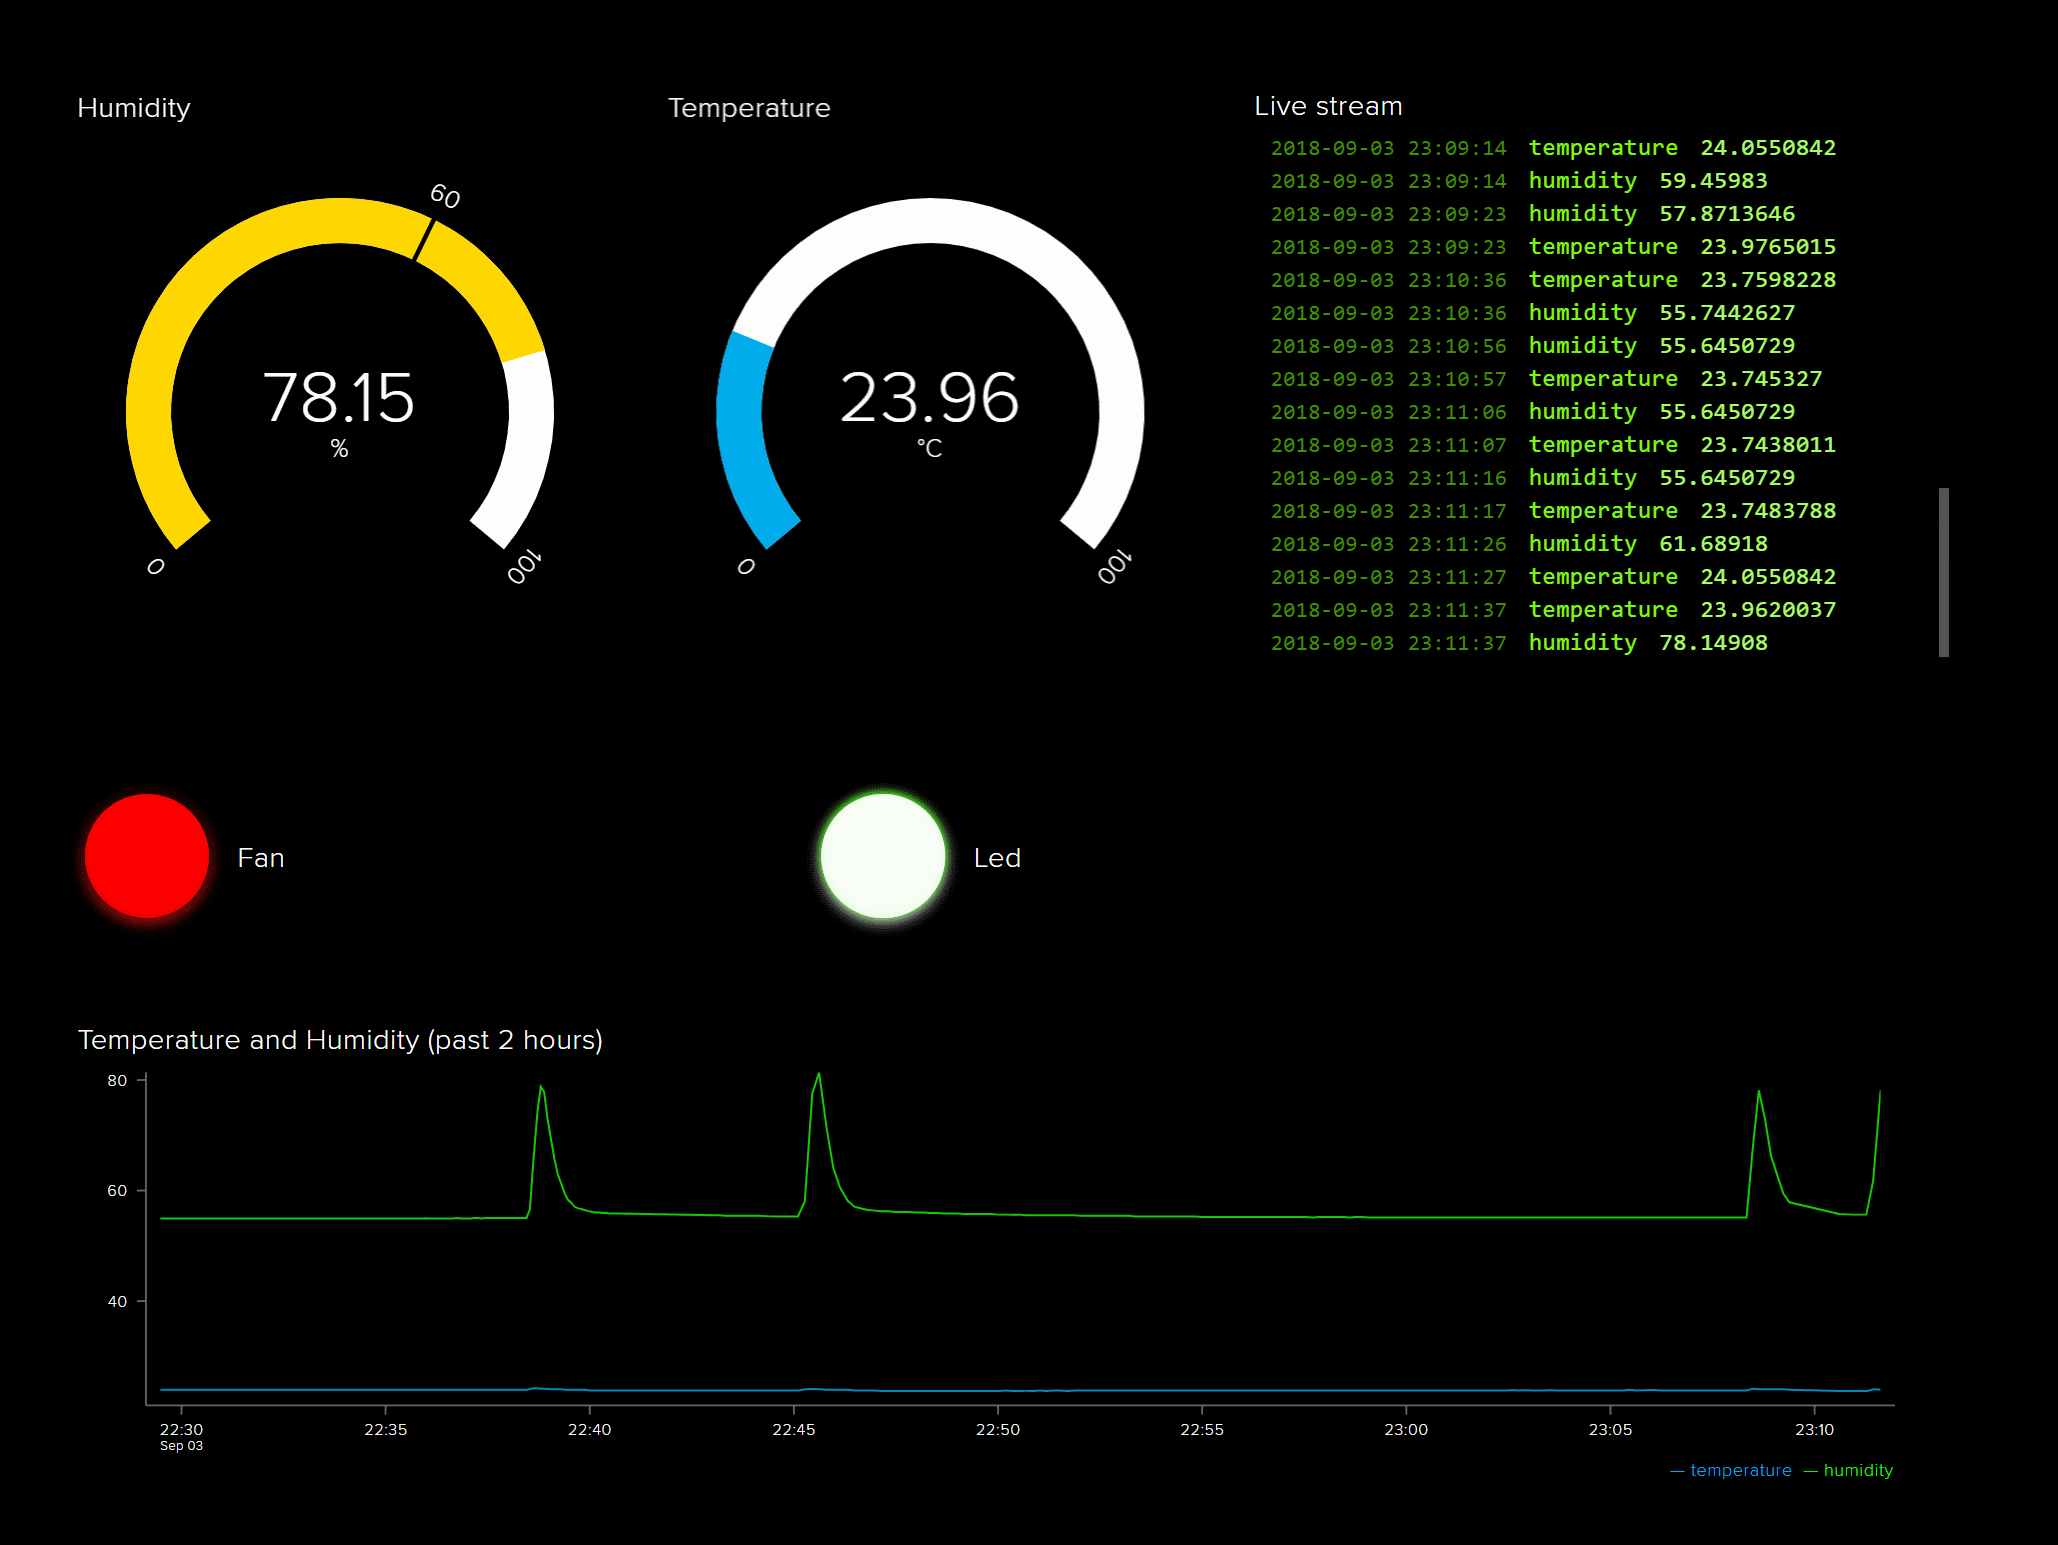Screen dimensions: 2058x1545
Task: Click the Fan label text
Action: (260, 858)
